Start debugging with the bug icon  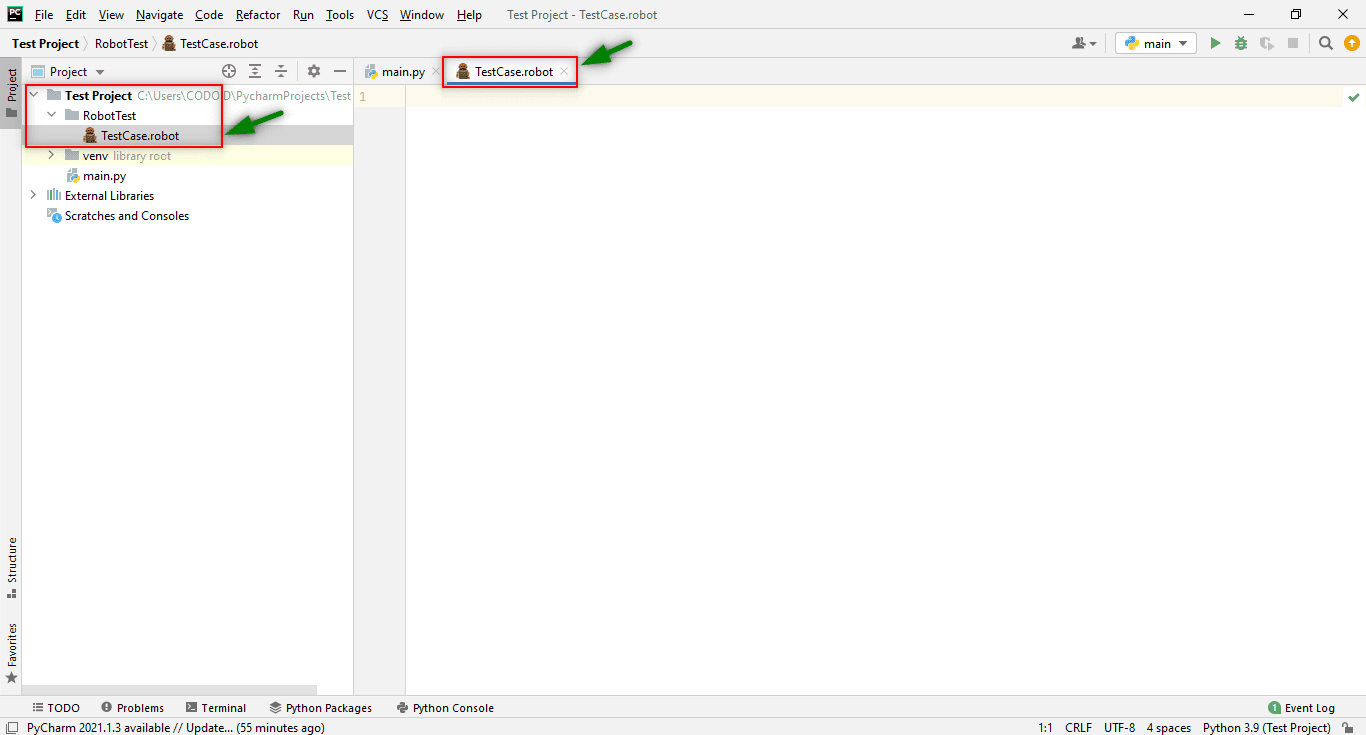click(1240, 43)
